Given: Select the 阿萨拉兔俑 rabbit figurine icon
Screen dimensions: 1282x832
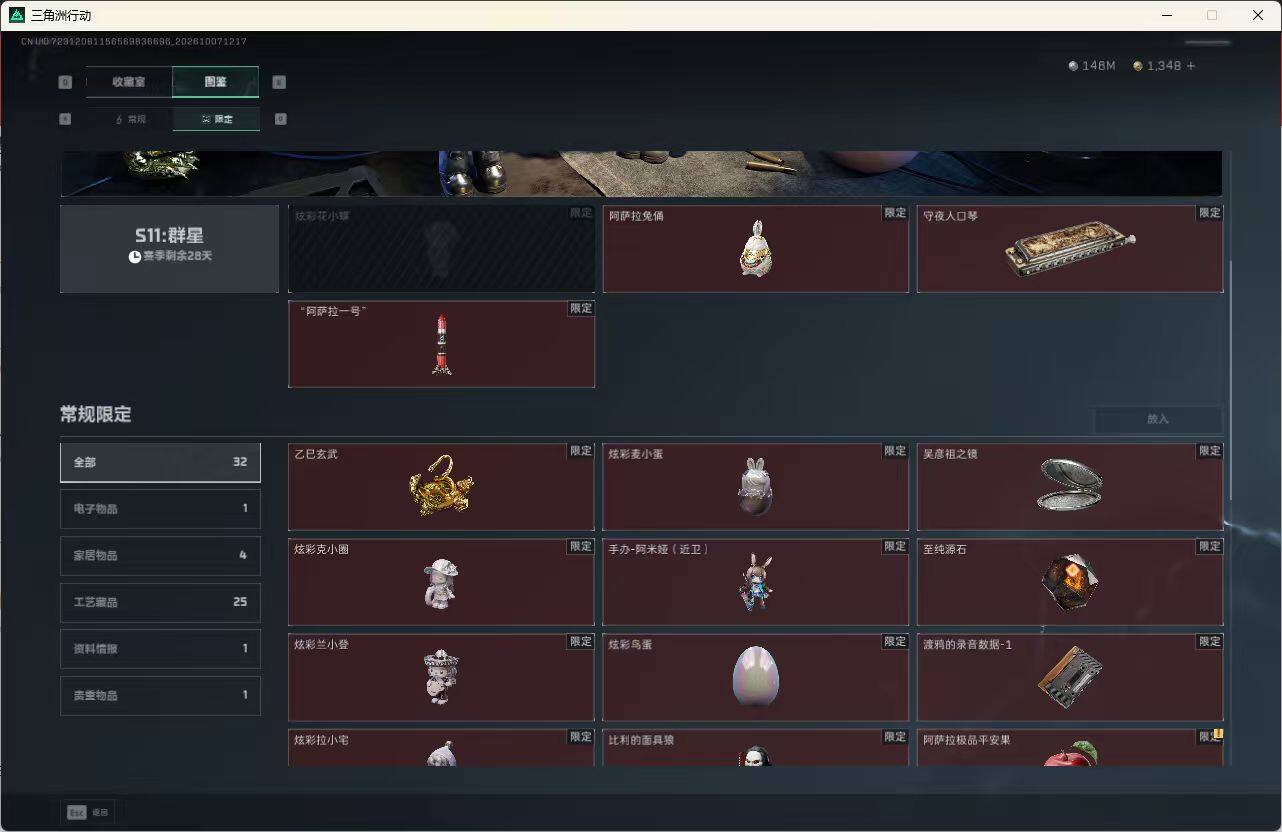Looking at the screenshot, I should [755, 248].
